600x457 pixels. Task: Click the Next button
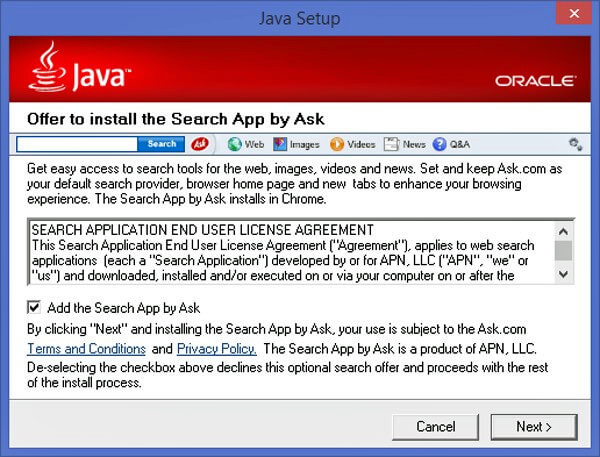[534, 426]
